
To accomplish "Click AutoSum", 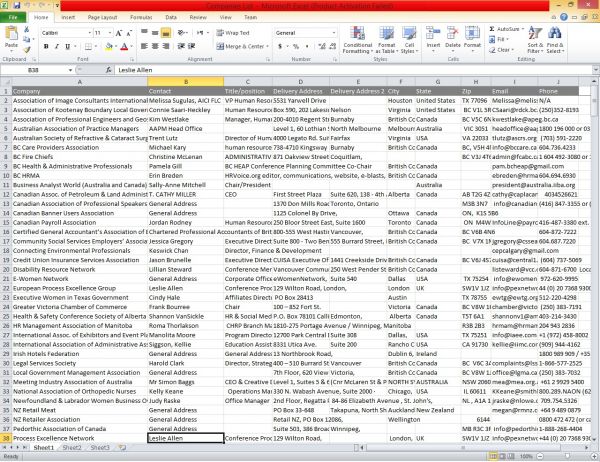I will point(505,29).
